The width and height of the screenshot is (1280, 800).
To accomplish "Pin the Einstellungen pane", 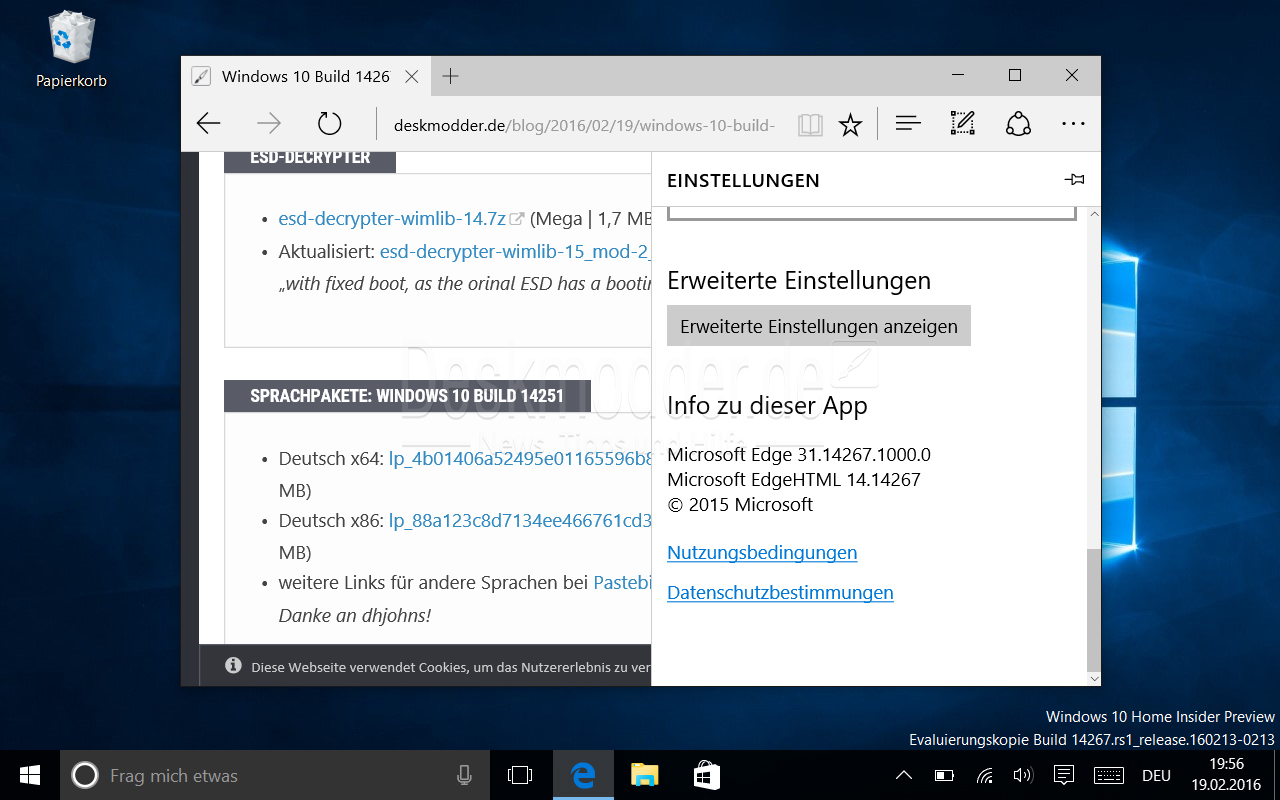I will [1075, 180].
